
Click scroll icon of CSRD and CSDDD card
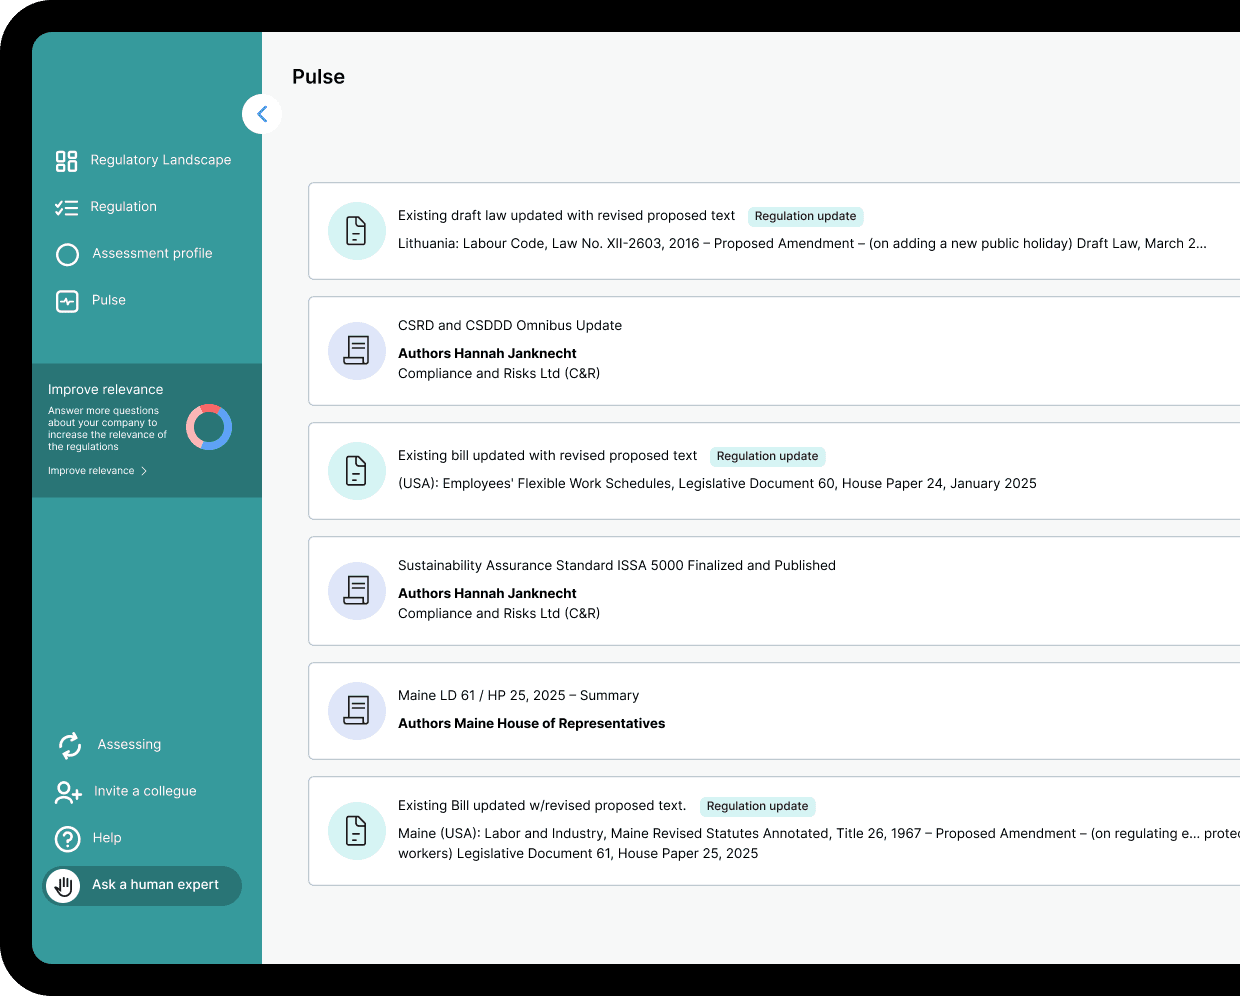coord(357,351)
